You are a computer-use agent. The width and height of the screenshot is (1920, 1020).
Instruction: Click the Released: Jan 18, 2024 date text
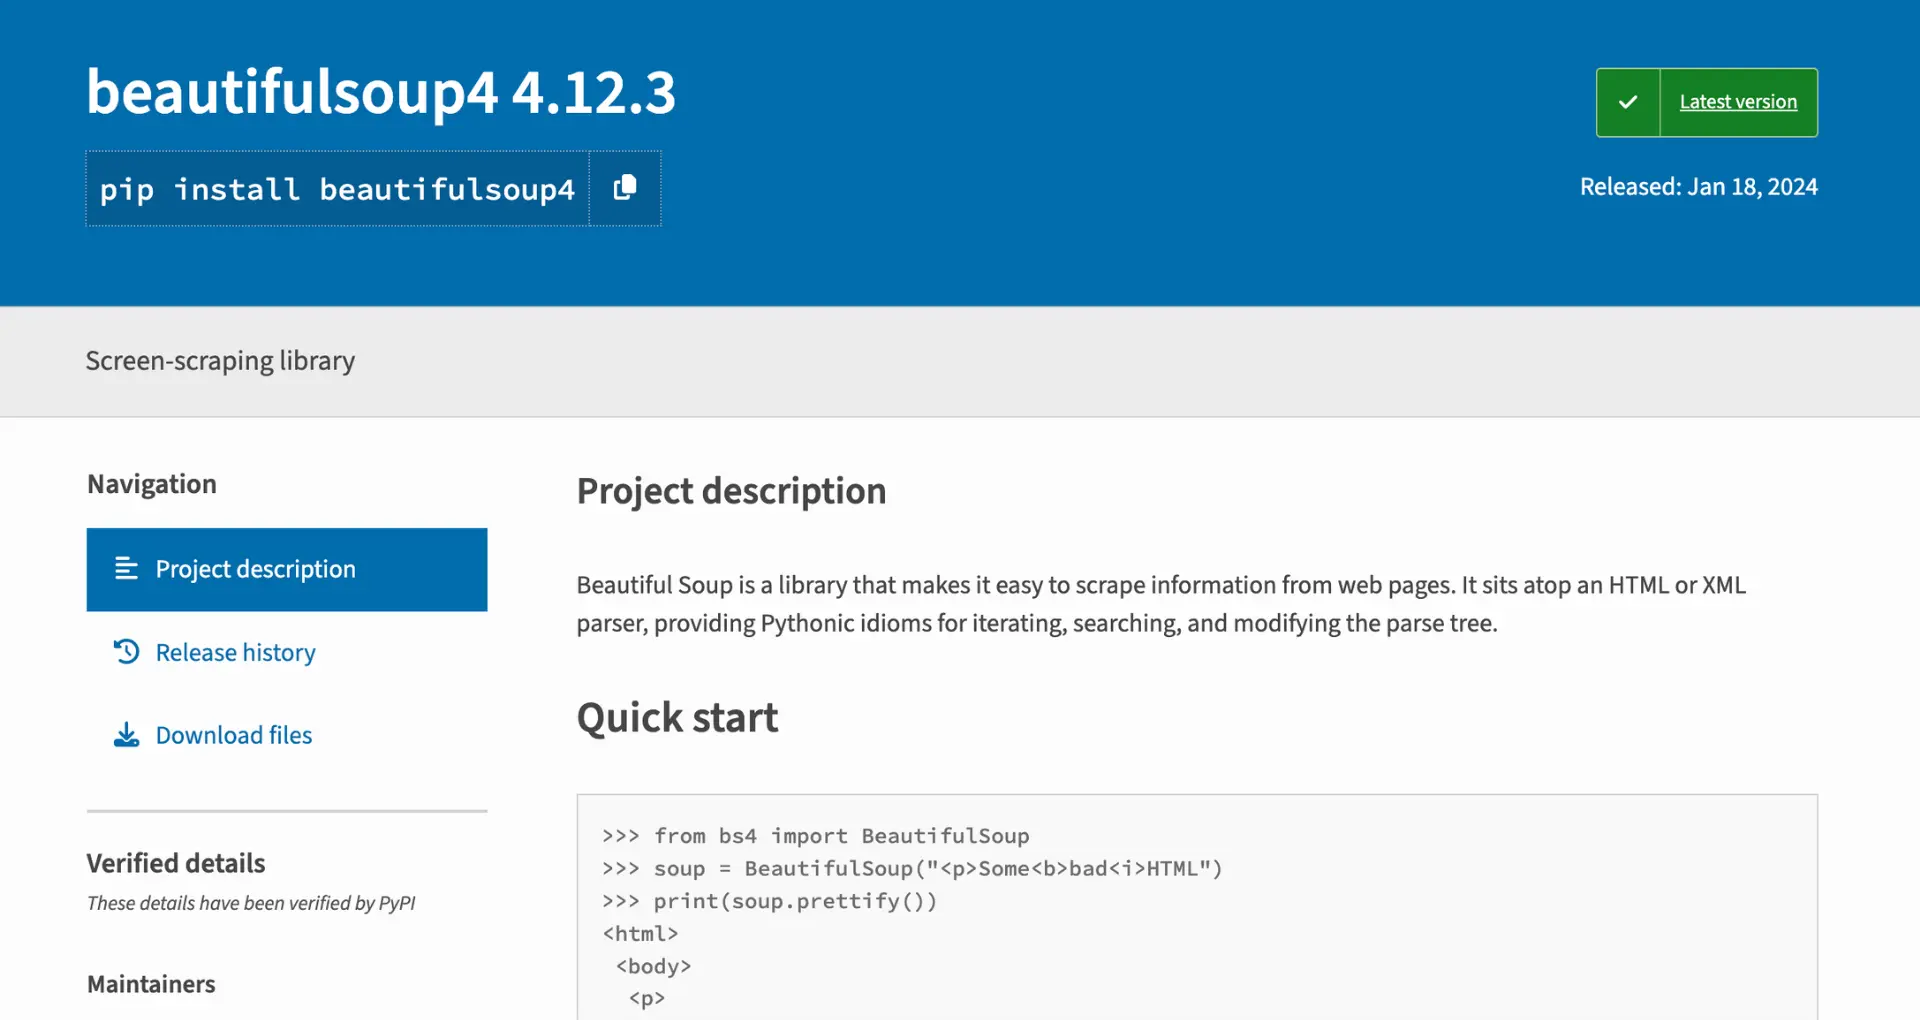(x=1698, y=187)
